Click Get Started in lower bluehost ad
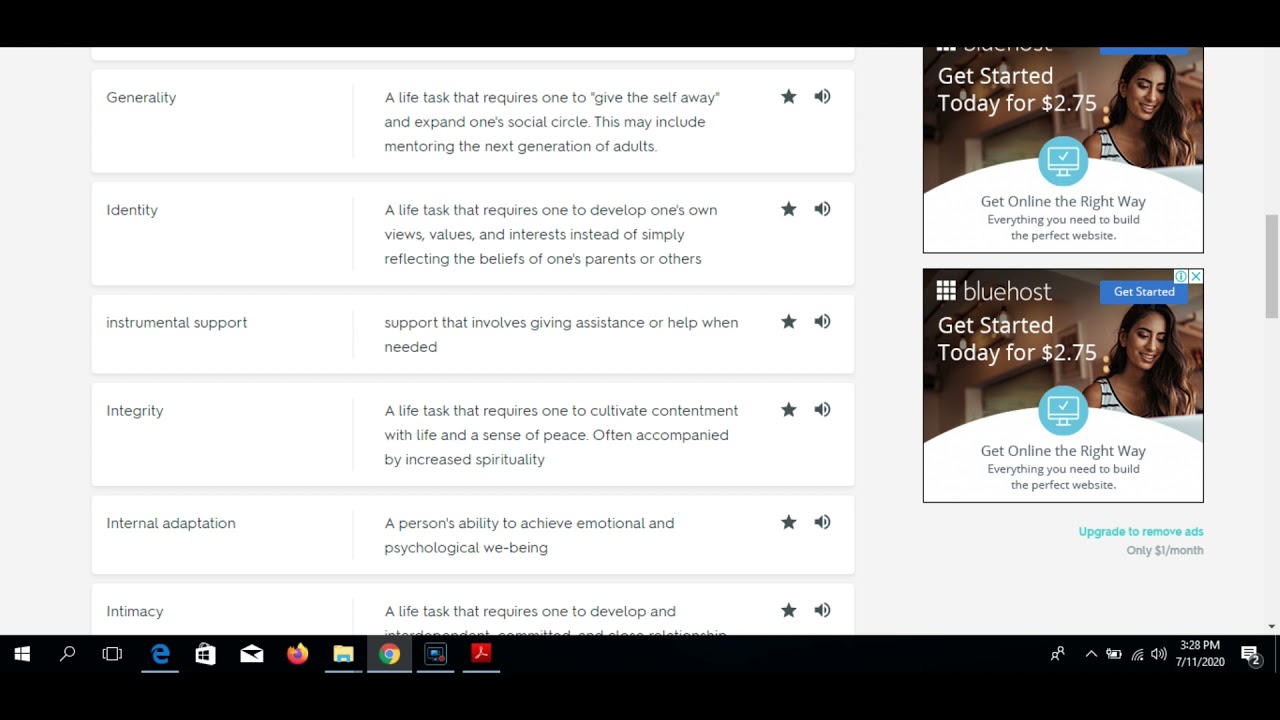The height and width of the screenshot is (720, 1280). [x=1144, y=292]
